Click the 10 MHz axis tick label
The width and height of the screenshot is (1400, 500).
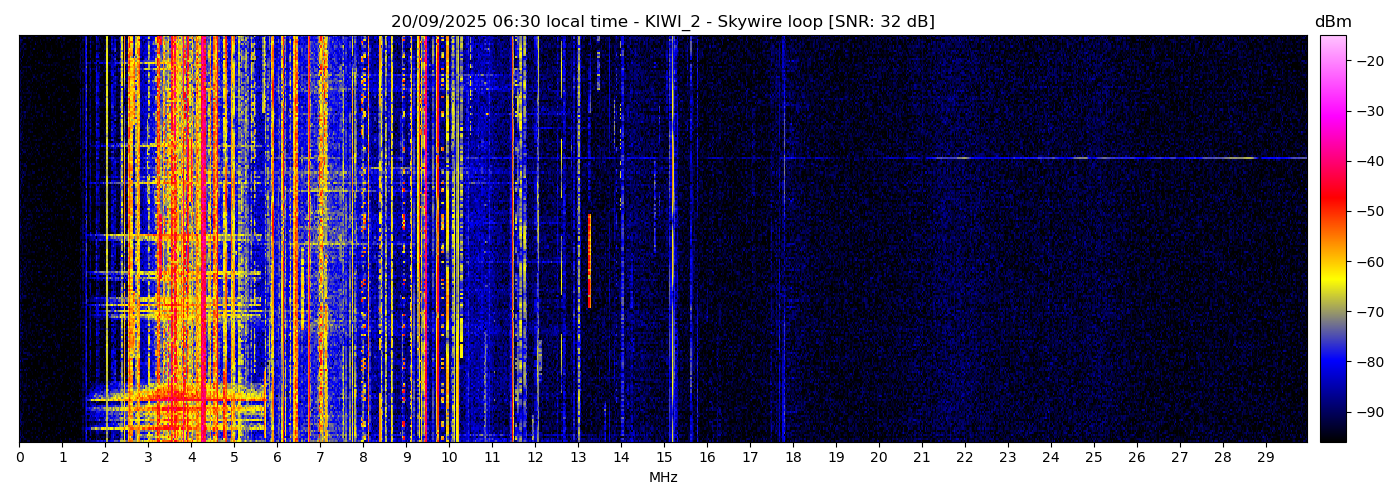coord(449,458)
